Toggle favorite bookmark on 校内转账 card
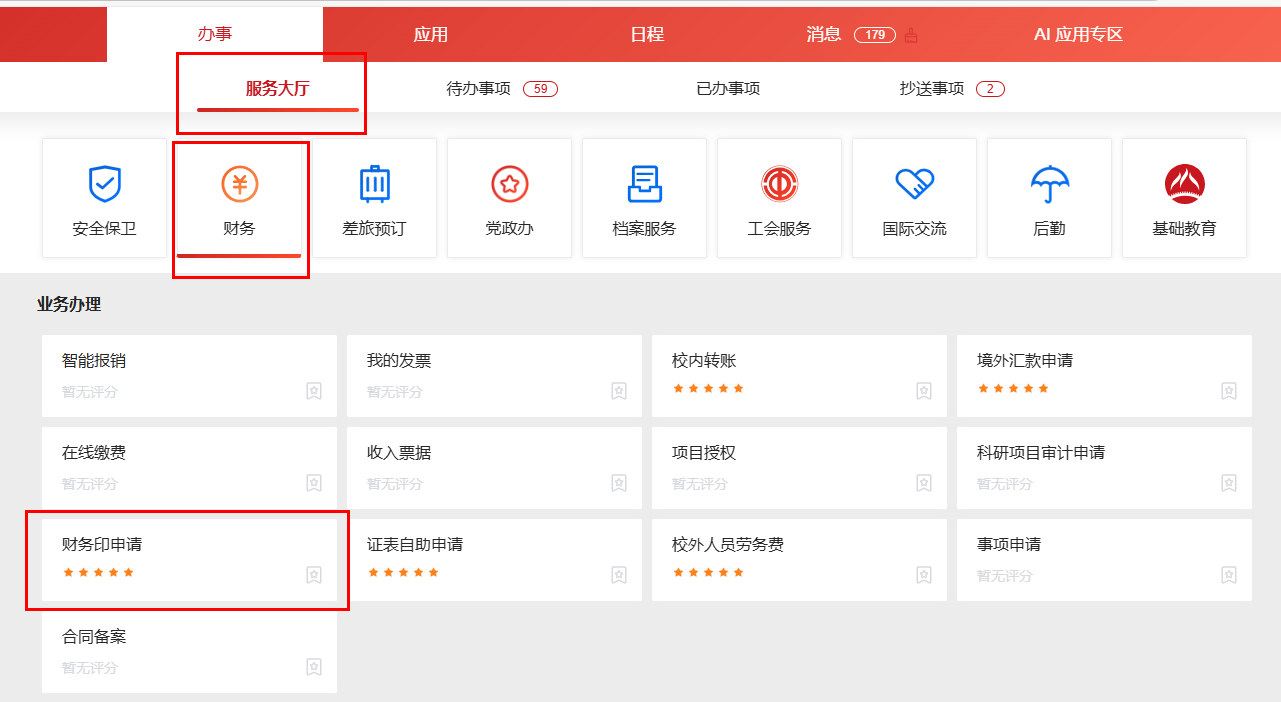Viewport: 1281px width, 702px height. pyautogui.click(x=924, y=391)
